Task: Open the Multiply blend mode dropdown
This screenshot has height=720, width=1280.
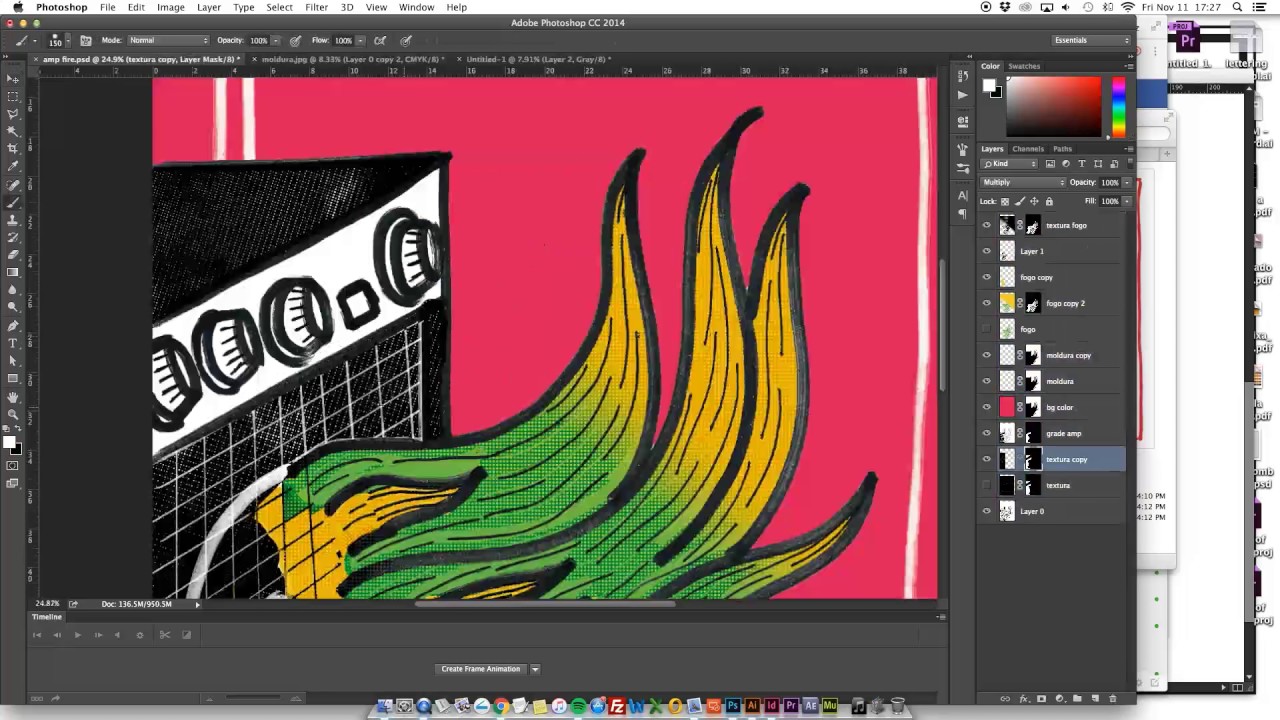Action: tap(1023, 182)
